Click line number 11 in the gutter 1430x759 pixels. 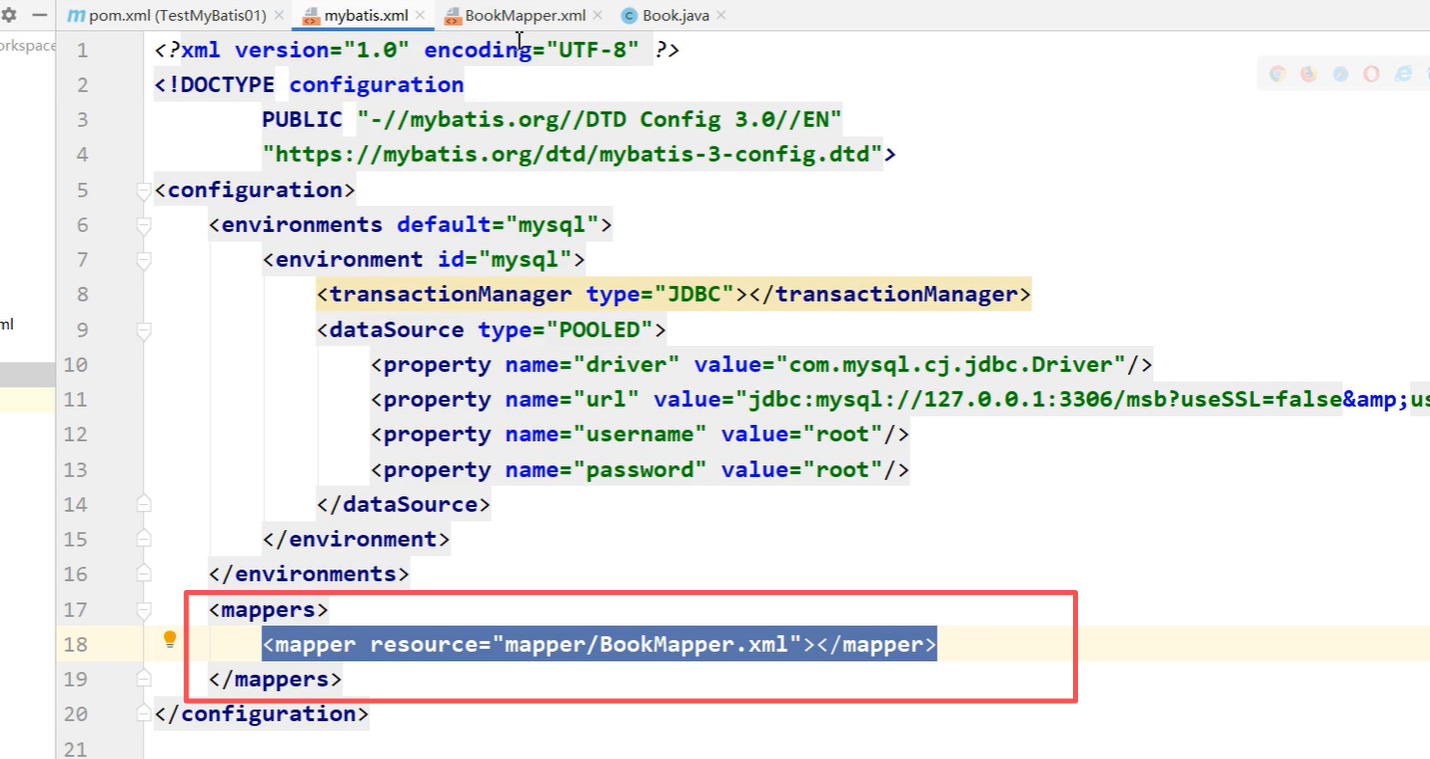pos(75,400)
